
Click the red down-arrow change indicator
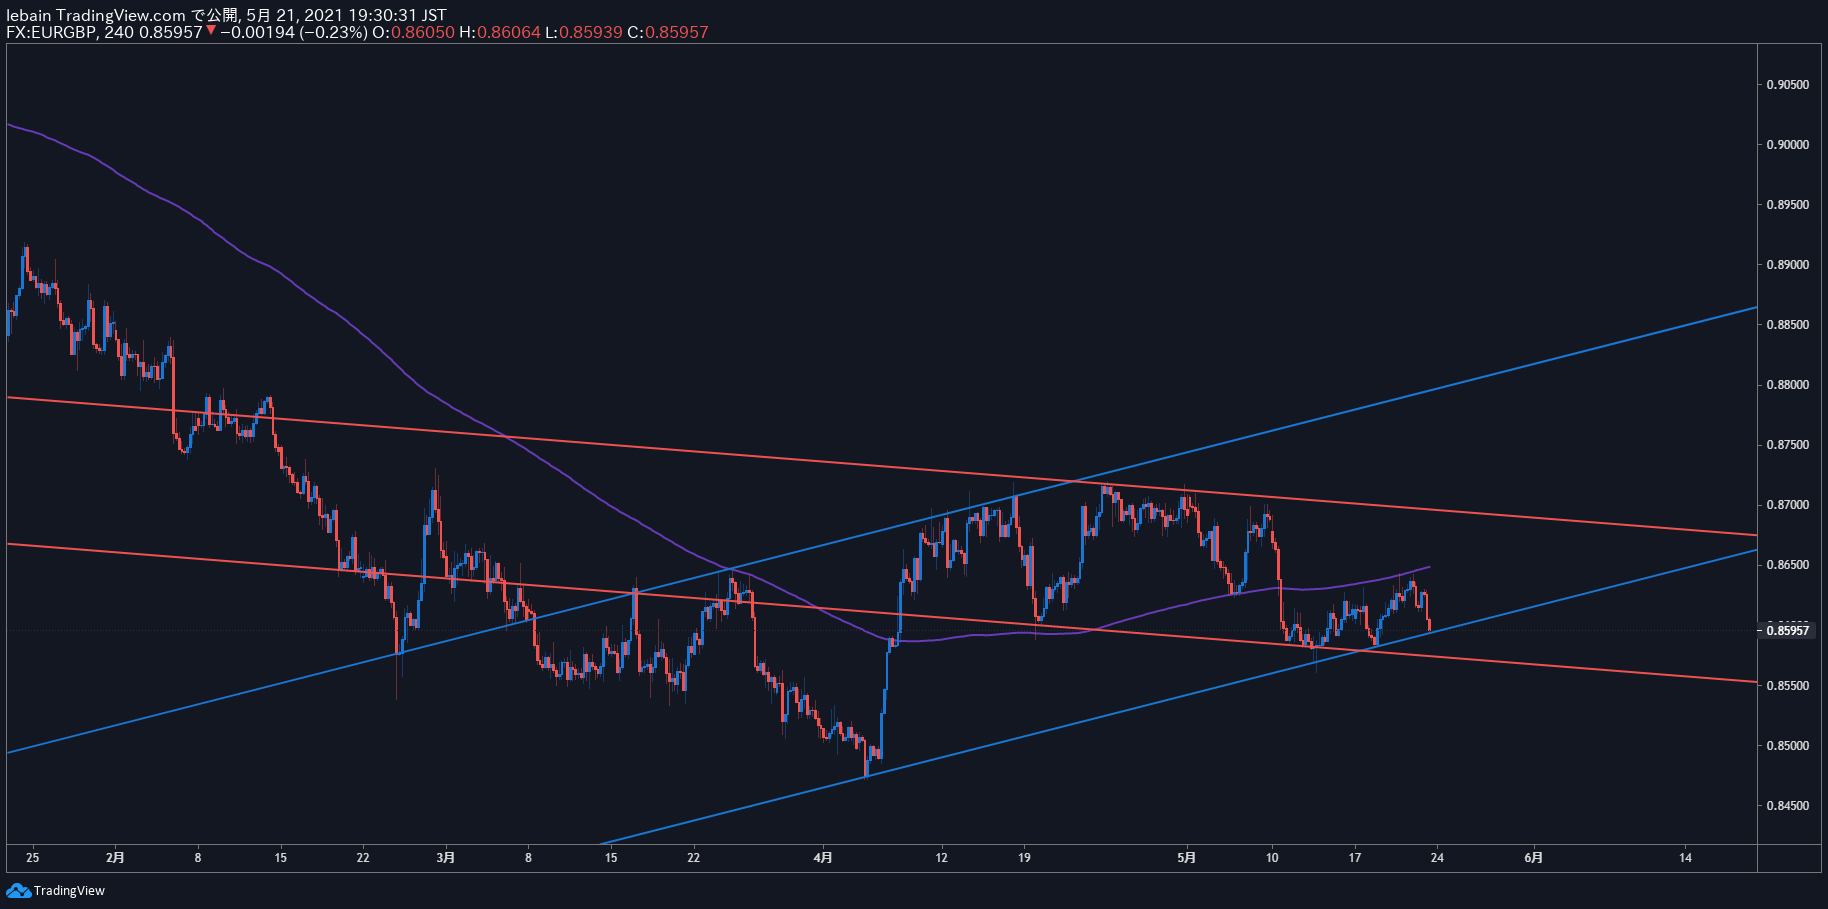pyautogui.click(x=211, y=31)
